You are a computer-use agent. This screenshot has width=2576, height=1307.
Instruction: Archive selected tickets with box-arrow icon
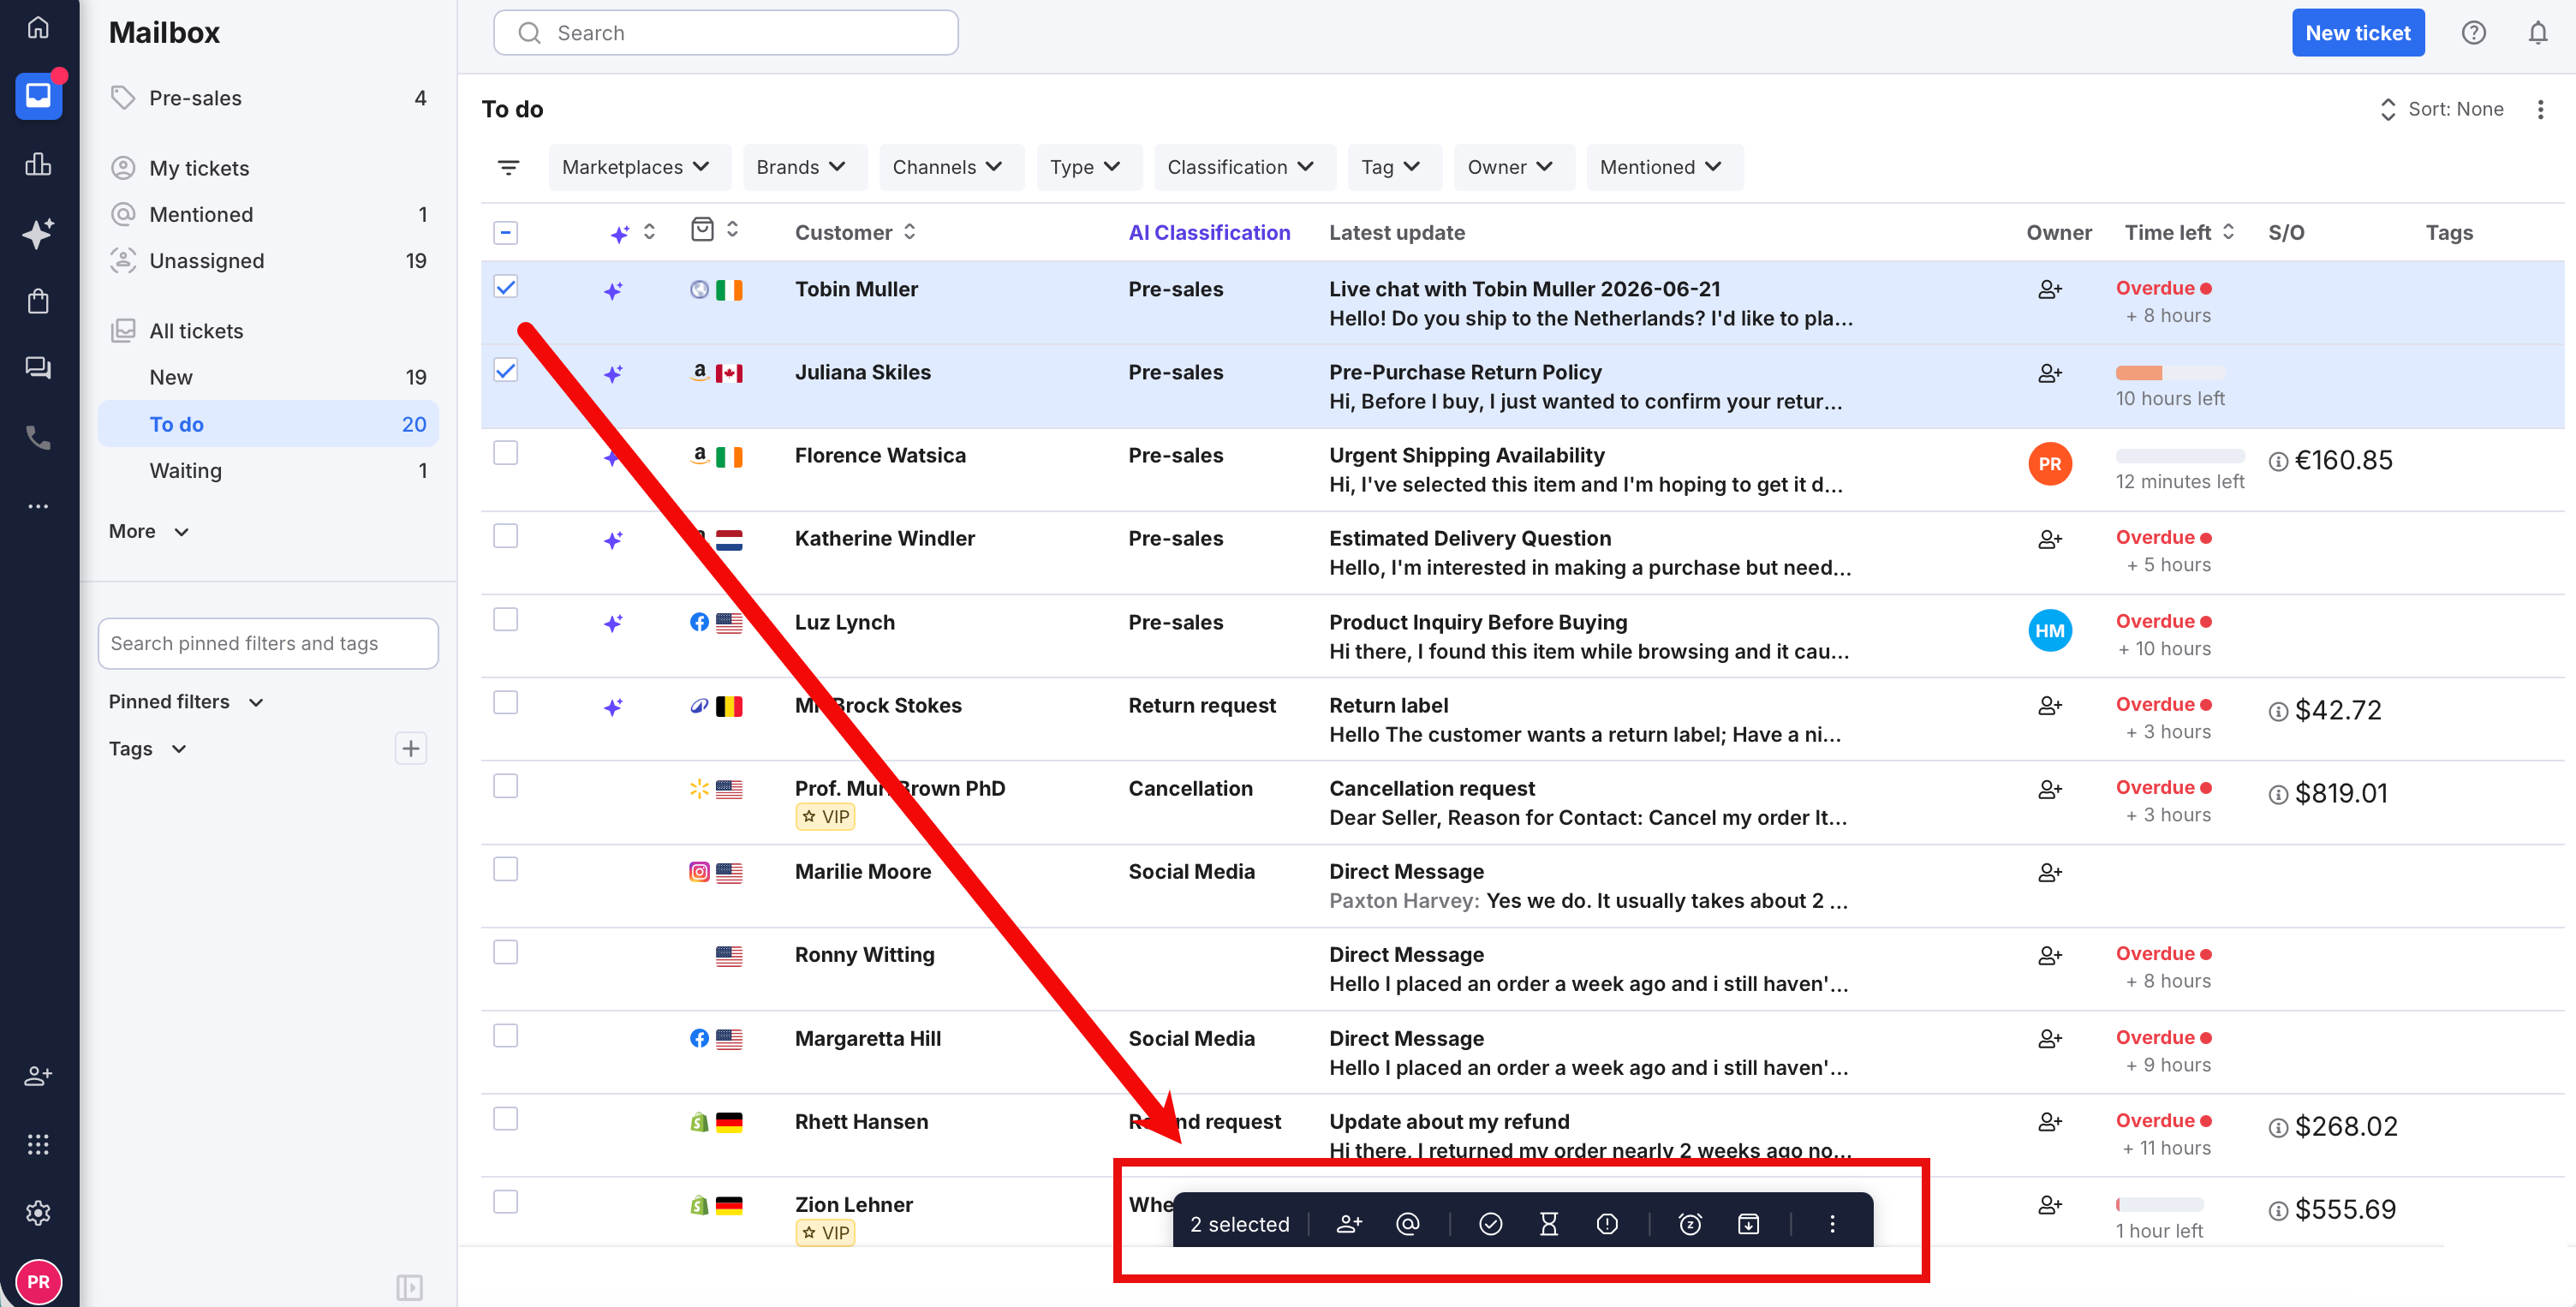pyautogui.click(x=1749, y=1224)
